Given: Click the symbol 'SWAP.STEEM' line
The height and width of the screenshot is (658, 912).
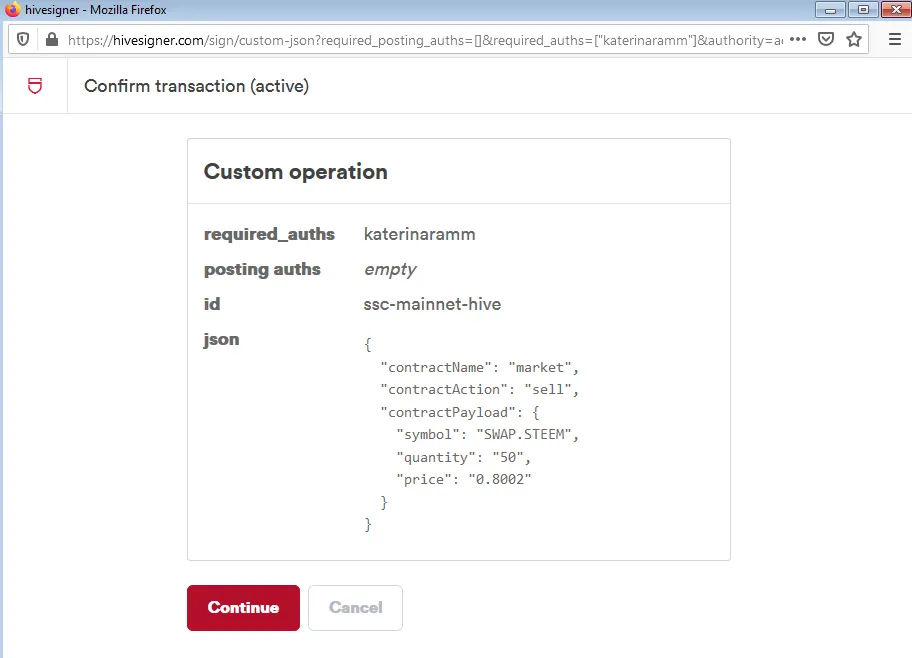Looking at the screenshot, I should 487,435.
